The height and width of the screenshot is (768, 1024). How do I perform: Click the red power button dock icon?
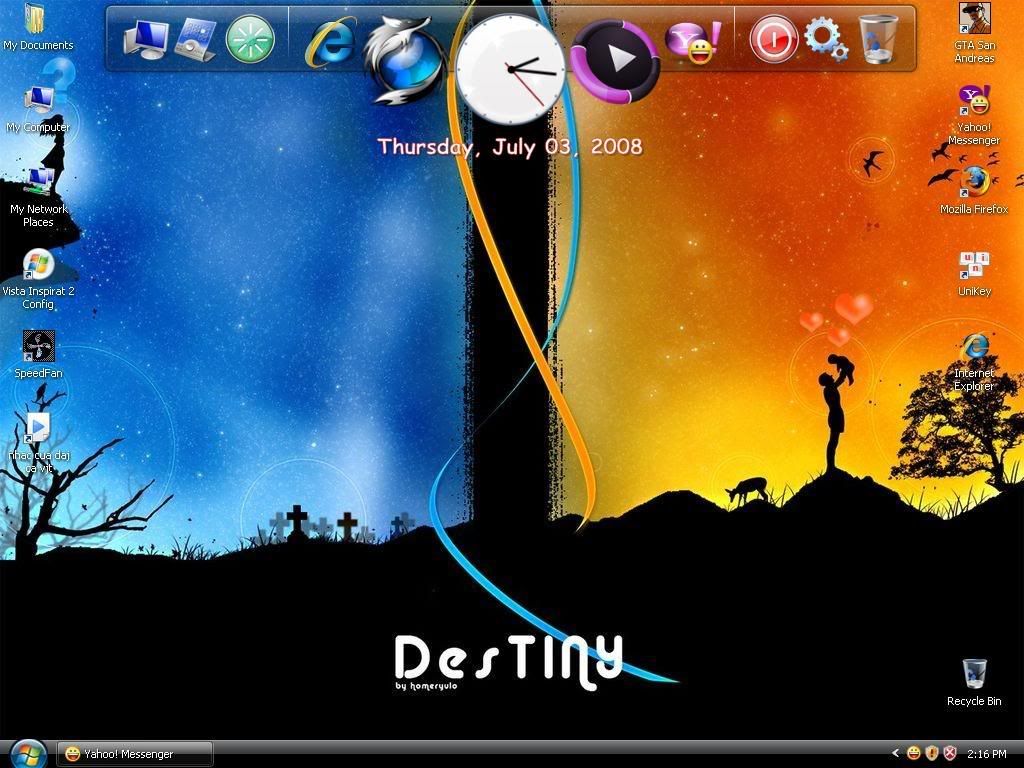pyautogui.click(x=774, y=39)
